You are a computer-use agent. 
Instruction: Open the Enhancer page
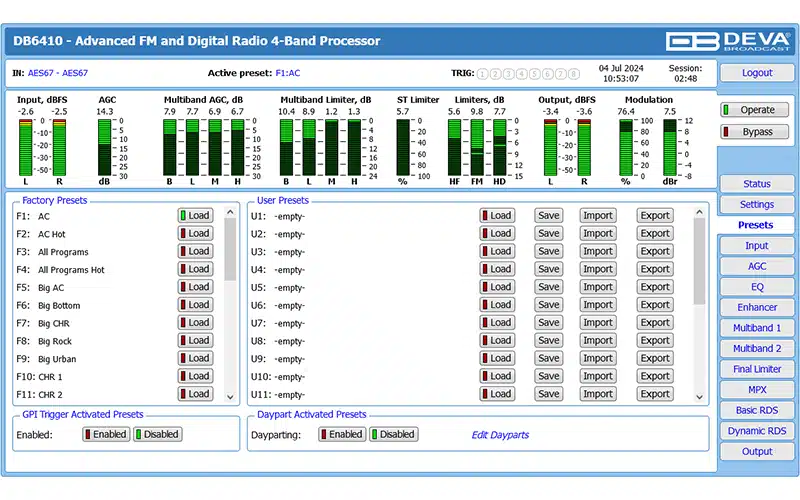[757, 307]
